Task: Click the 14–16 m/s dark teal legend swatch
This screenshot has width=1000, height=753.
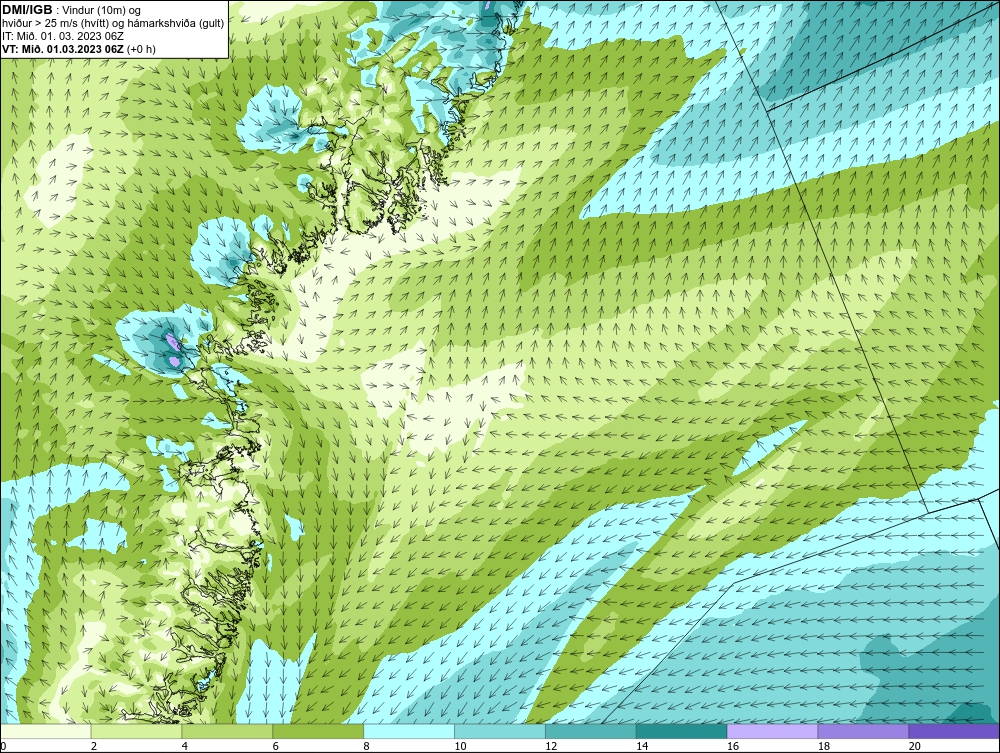Action: (682, 731)
